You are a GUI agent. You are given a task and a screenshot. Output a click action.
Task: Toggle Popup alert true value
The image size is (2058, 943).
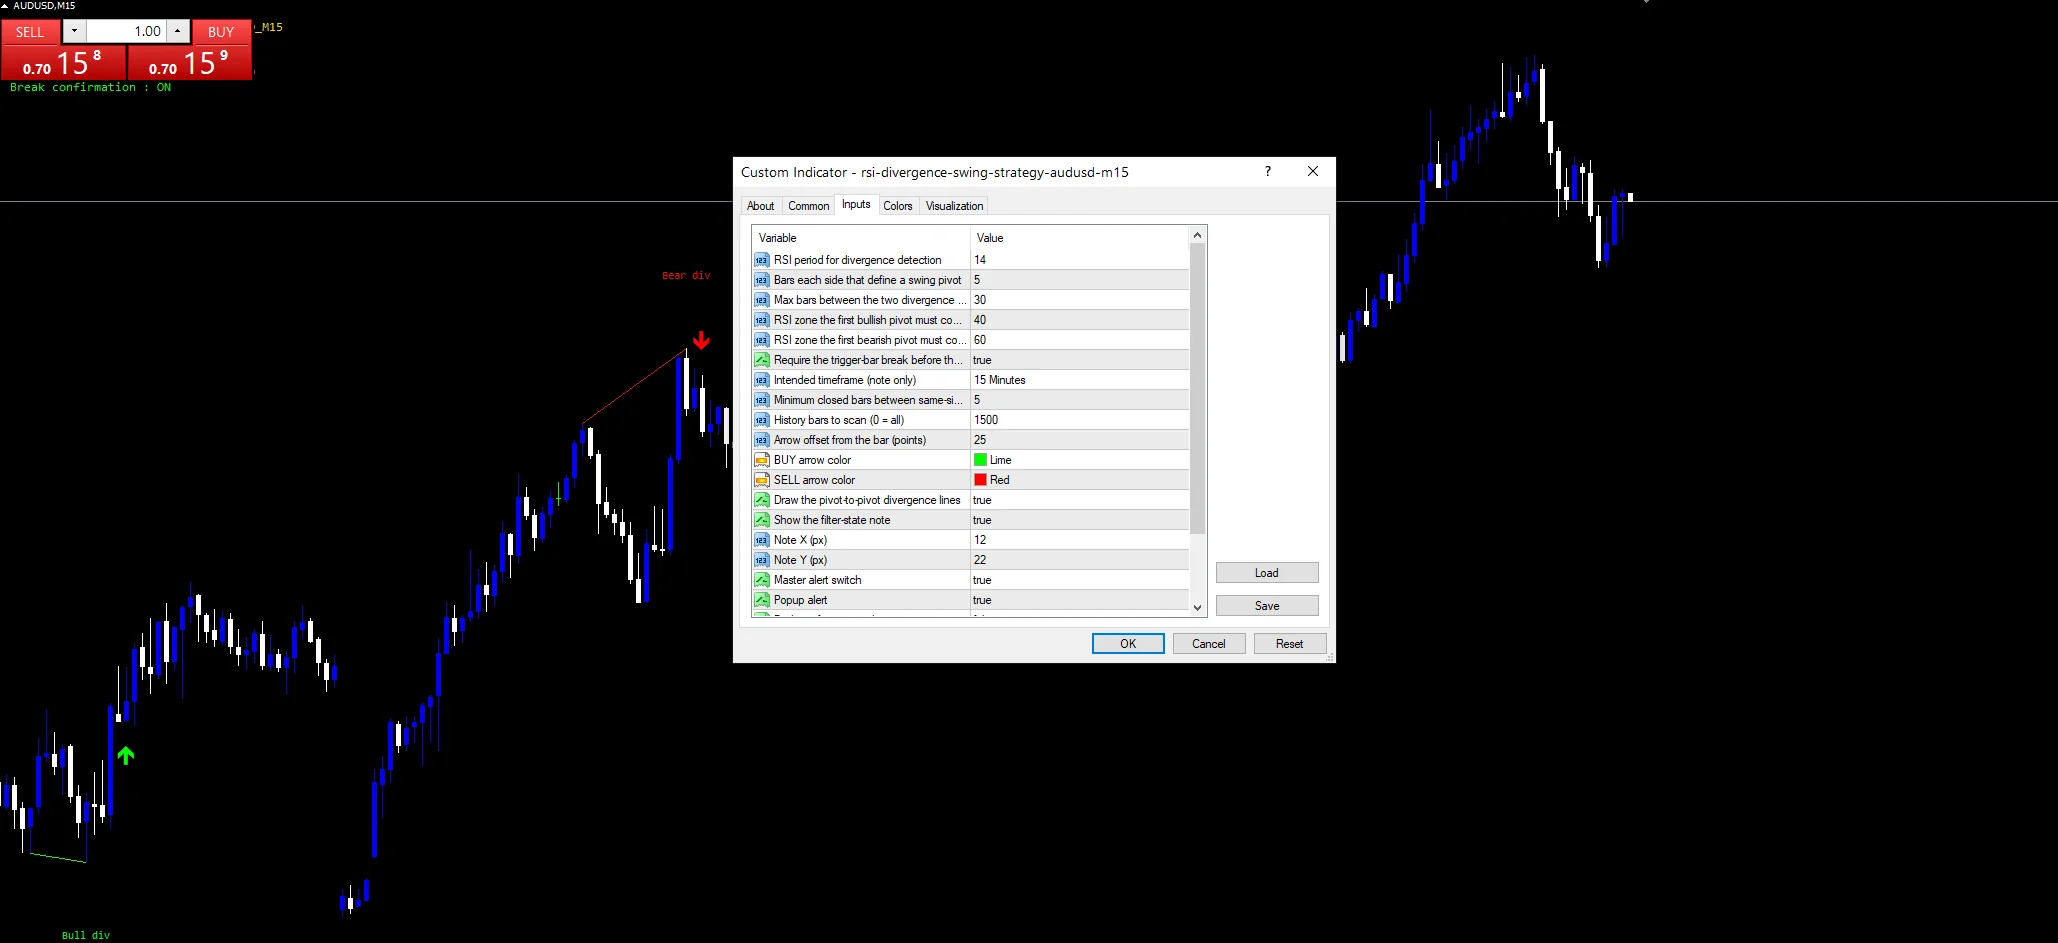(x=1080, y=600)
